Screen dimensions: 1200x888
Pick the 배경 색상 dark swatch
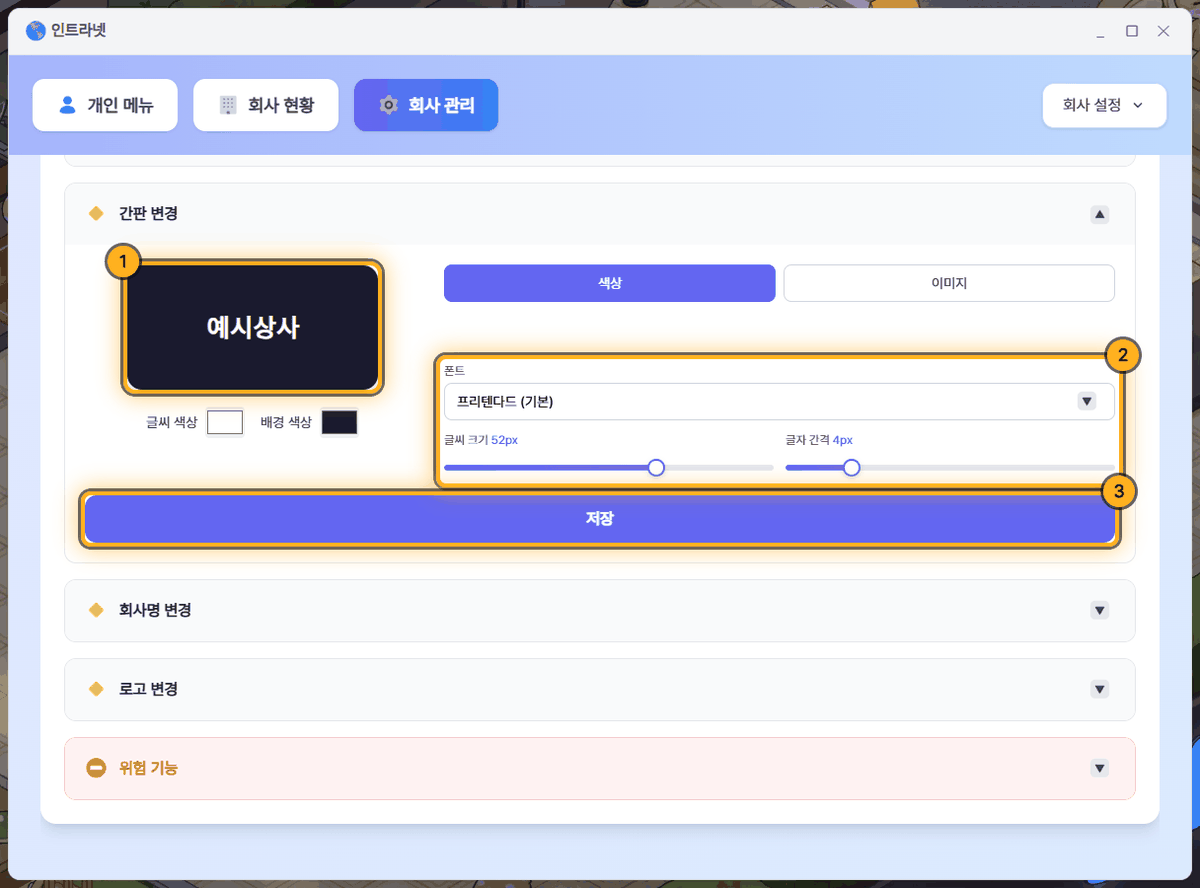[339, 422]
